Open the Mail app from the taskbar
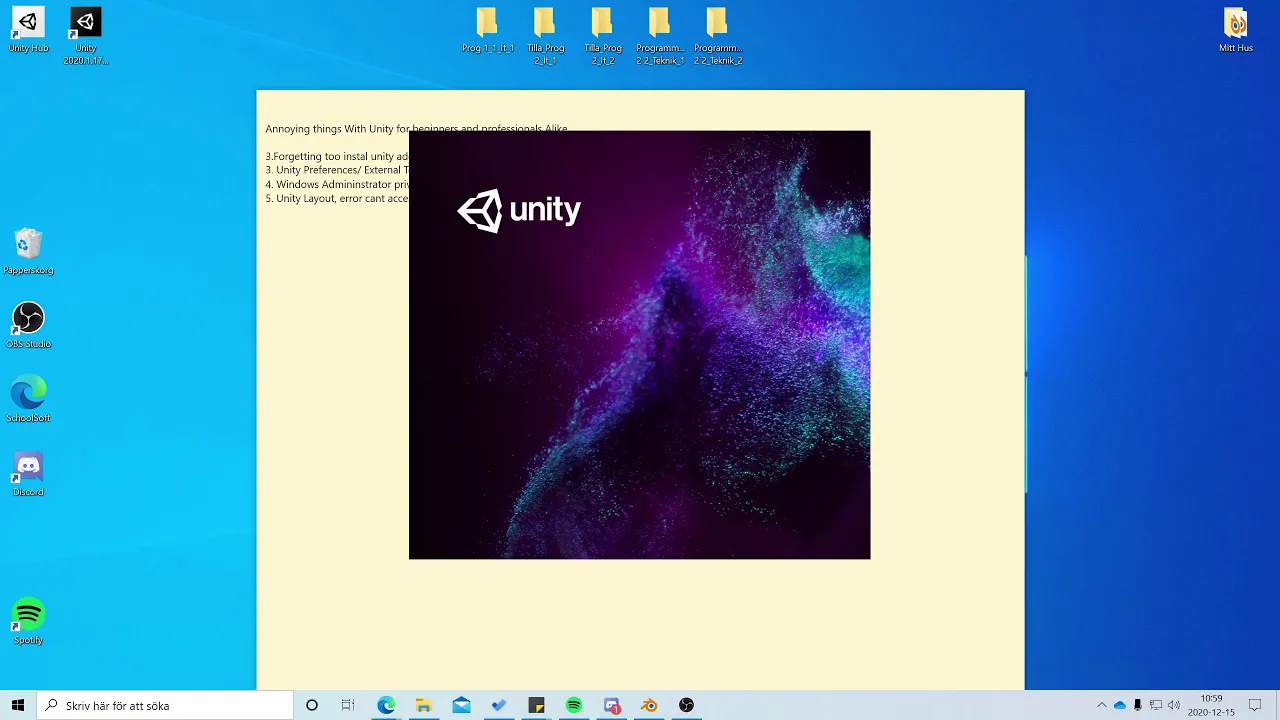The width and height of the screenshot is (1280, 720). (461, 705)
